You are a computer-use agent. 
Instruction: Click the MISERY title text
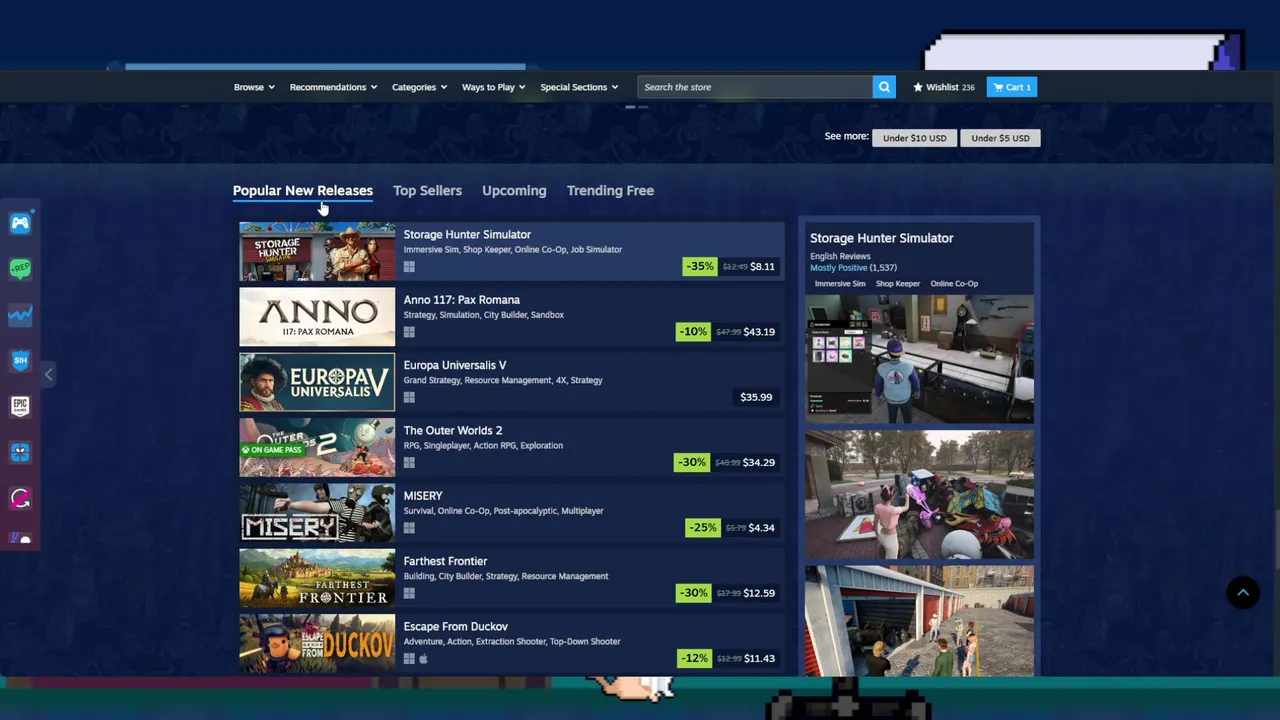(423, 496)
